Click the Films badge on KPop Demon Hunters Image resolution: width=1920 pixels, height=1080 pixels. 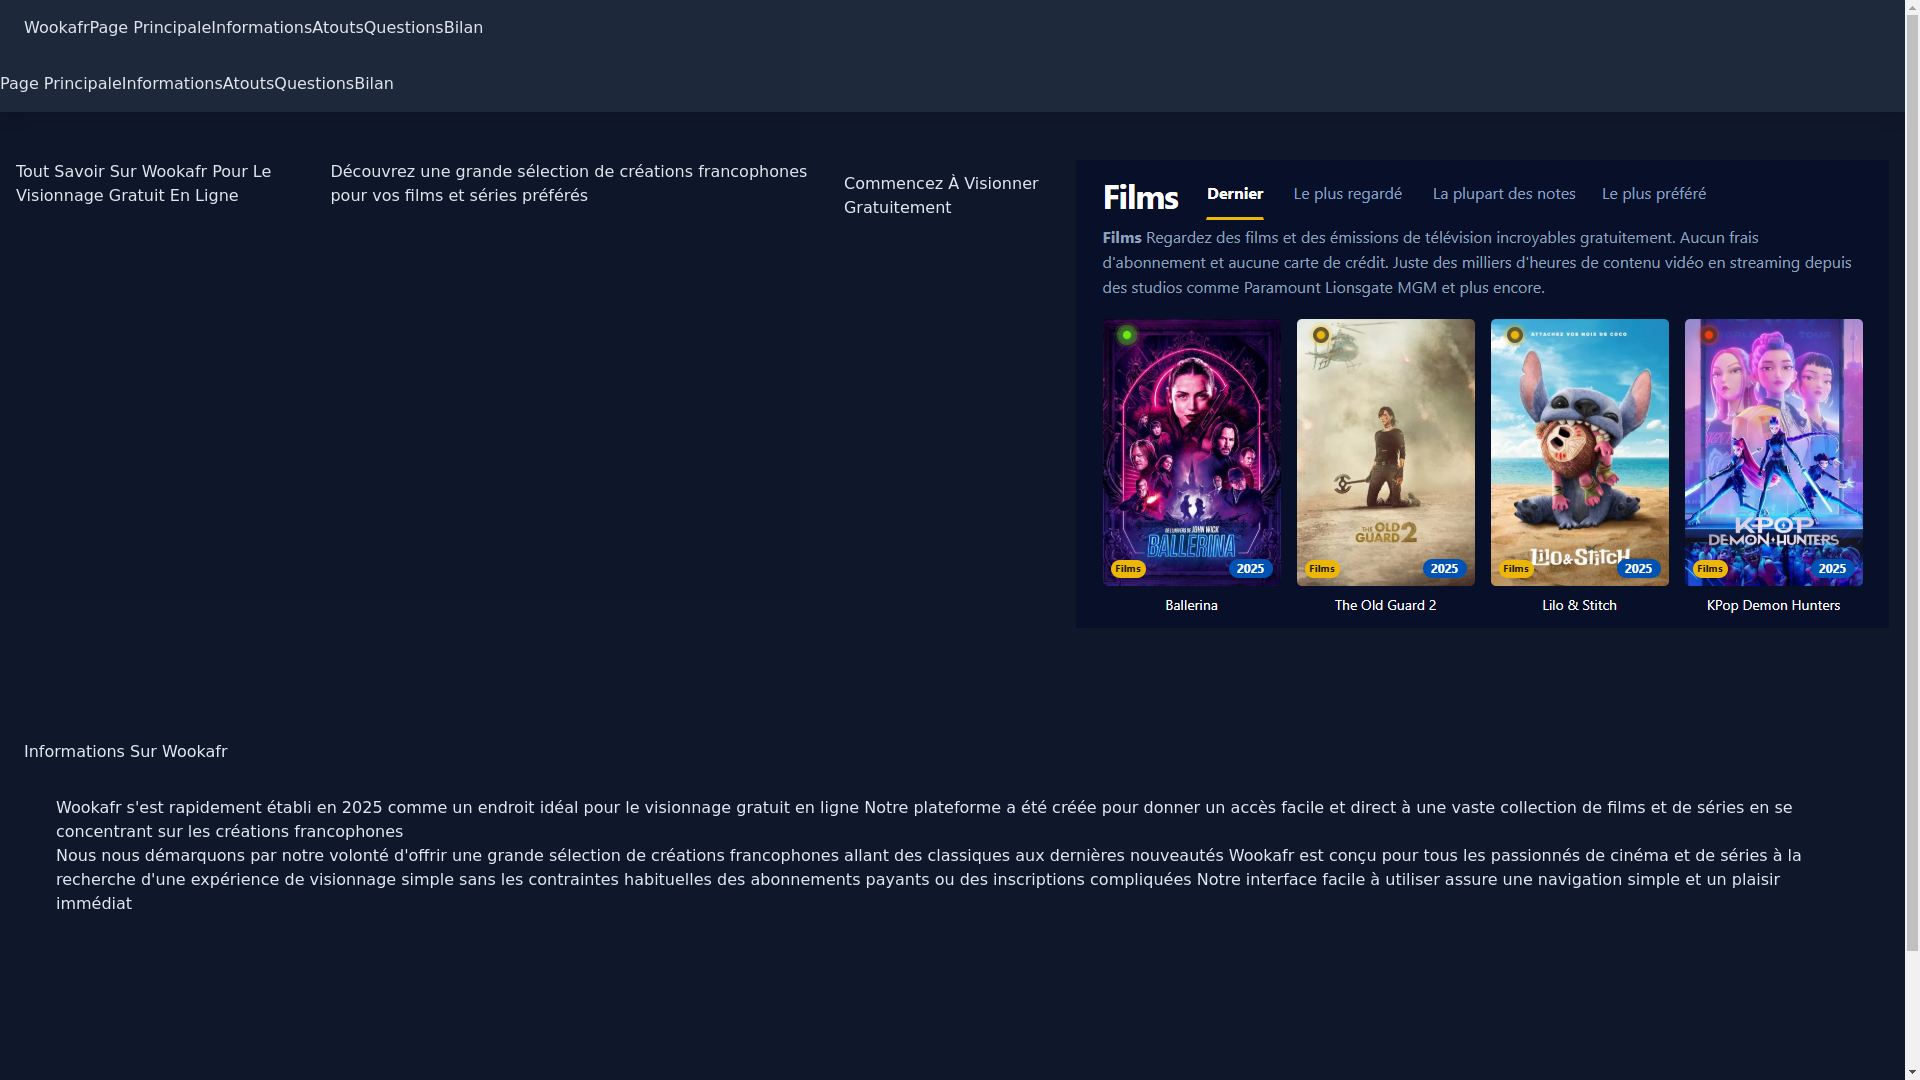point(1710,569)
